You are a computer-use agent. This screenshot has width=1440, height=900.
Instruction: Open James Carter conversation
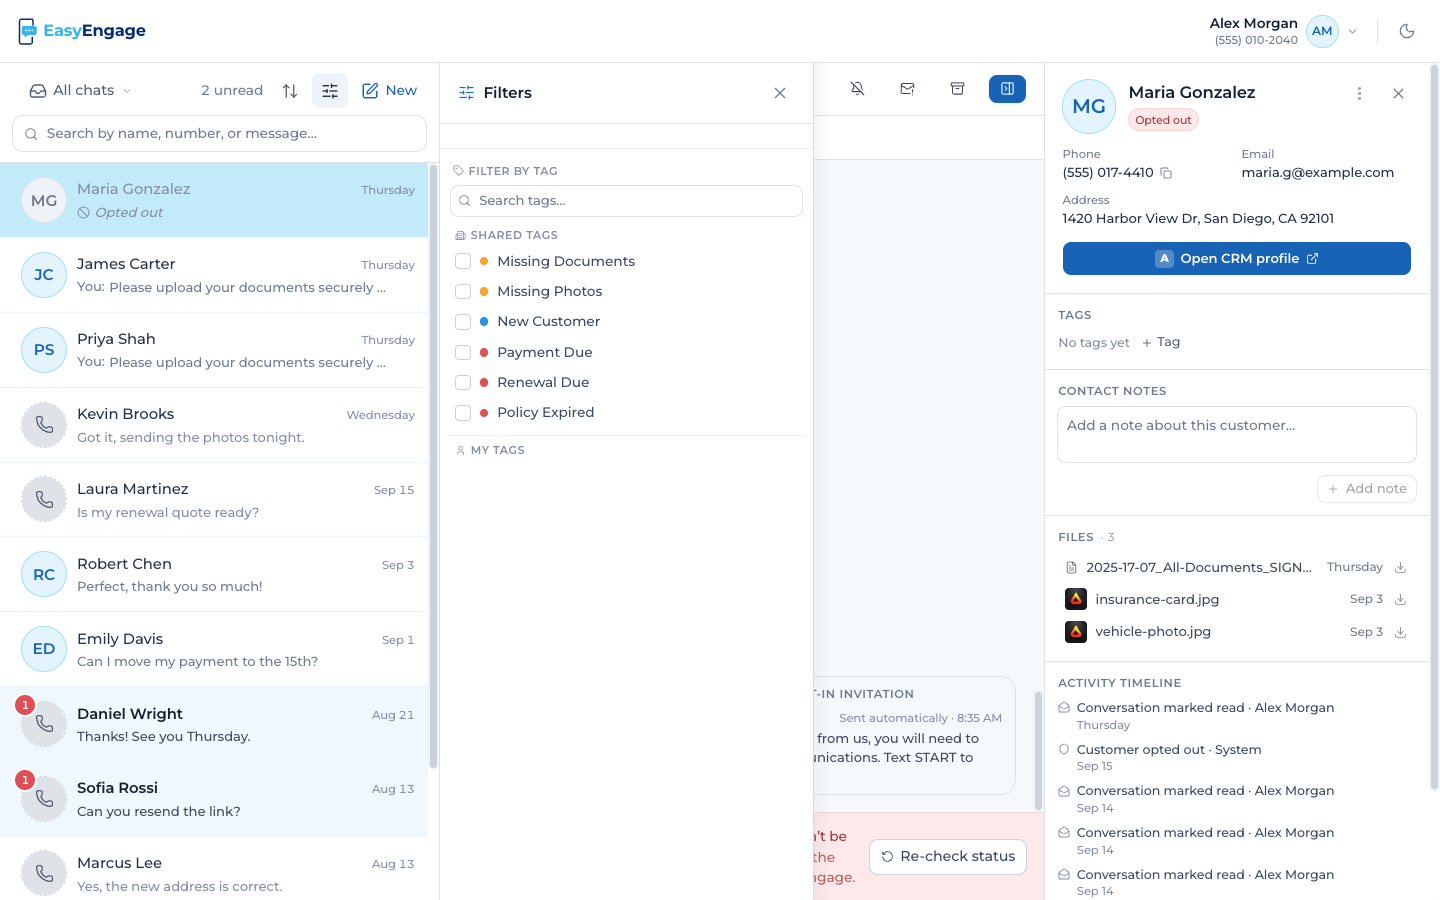[214, 275]
